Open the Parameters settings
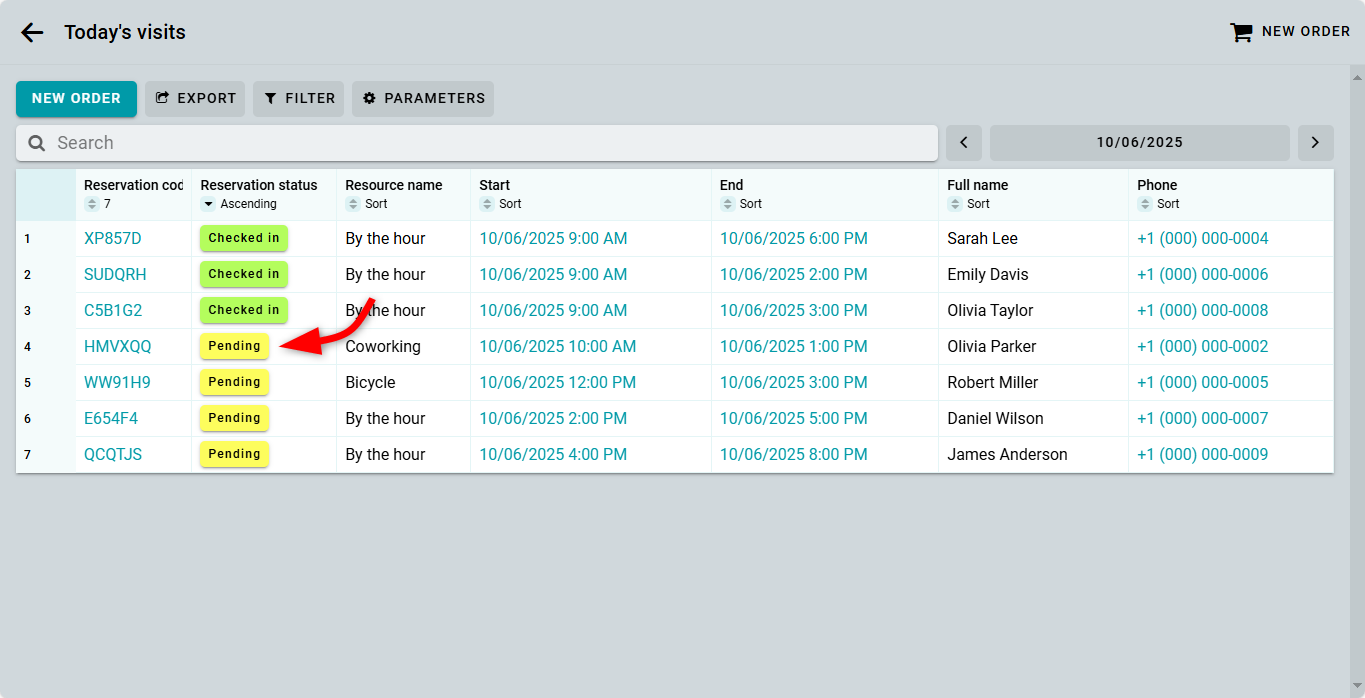The image size is (1365, 698). tap(422, 99)
